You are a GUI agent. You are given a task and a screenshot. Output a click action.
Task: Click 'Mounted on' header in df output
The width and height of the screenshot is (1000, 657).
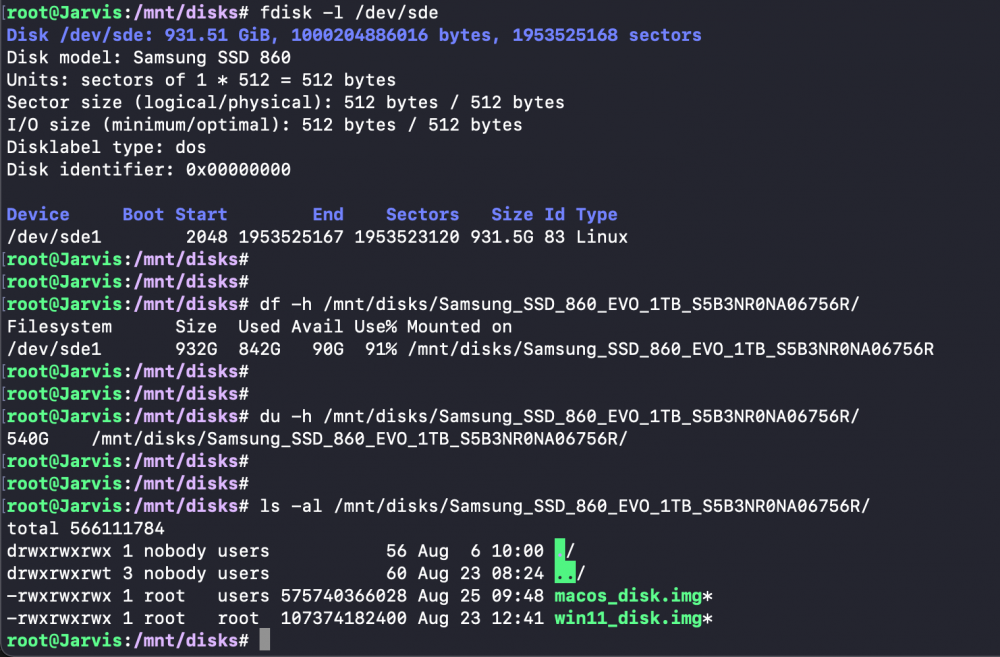point(459,327)
